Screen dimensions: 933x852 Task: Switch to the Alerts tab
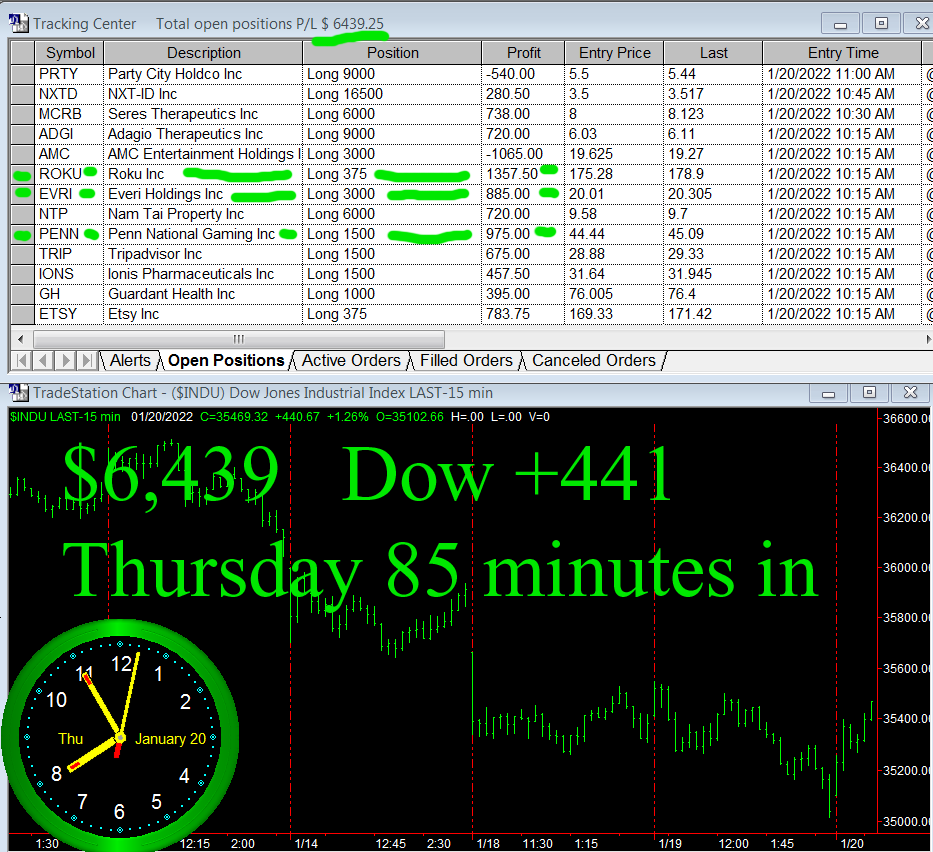[130, 361]
